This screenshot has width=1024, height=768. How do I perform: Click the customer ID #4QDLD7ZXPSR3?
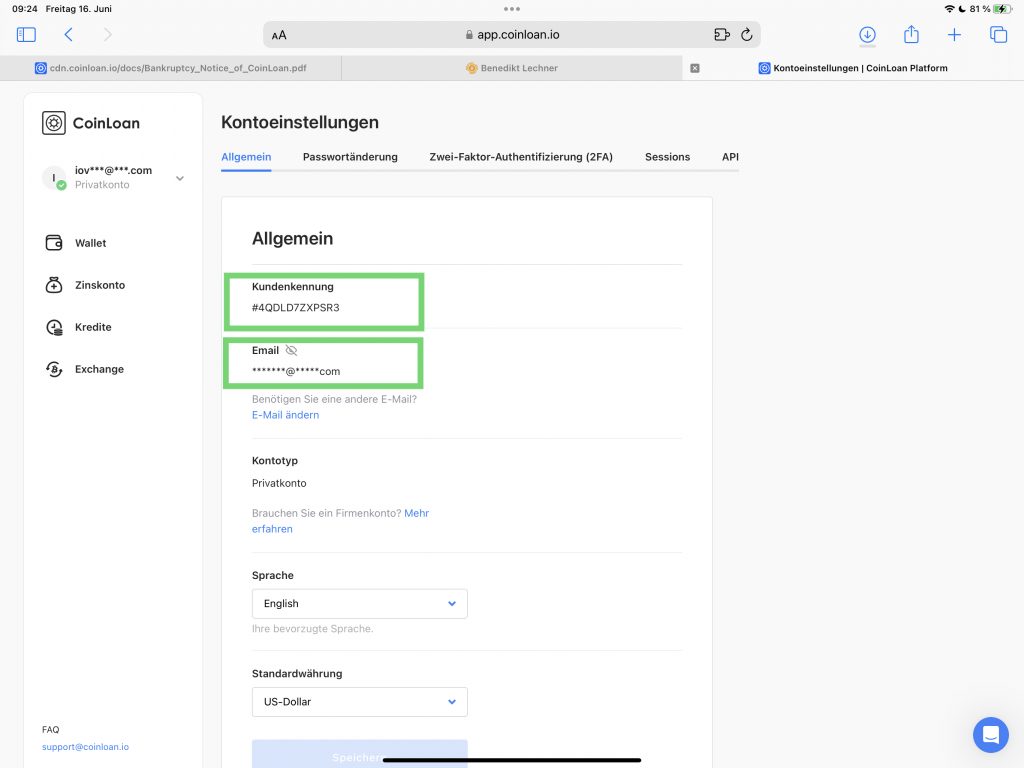296,308
